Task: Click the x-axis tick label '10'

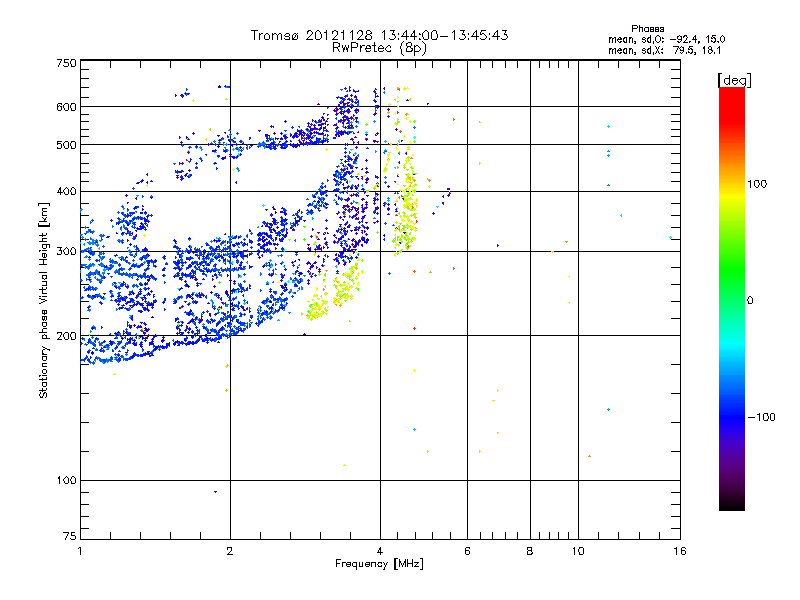Action: [578, 551]
